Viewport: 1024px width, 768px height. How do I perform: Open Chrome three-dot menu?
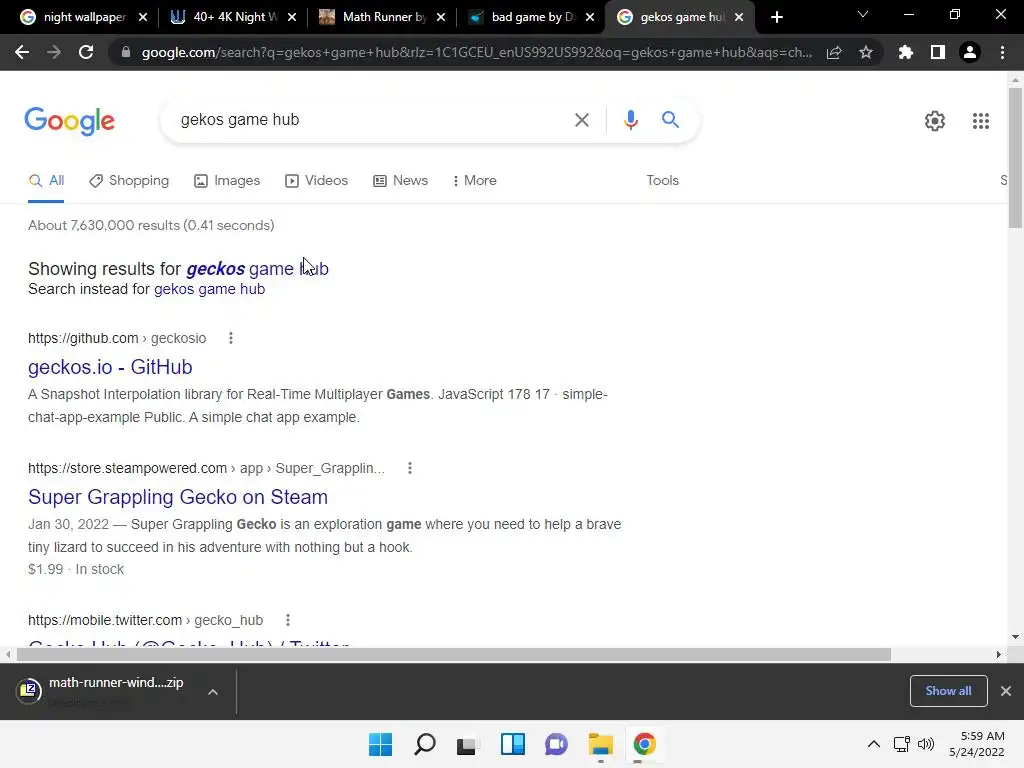(1002, 52)
